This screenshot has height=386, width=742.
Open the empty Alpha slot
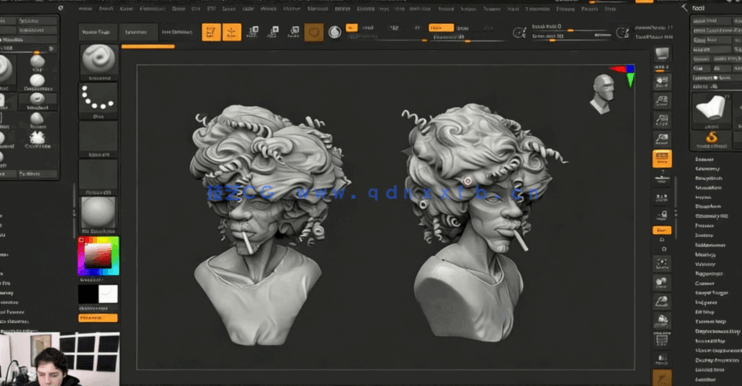click(98, 140)
